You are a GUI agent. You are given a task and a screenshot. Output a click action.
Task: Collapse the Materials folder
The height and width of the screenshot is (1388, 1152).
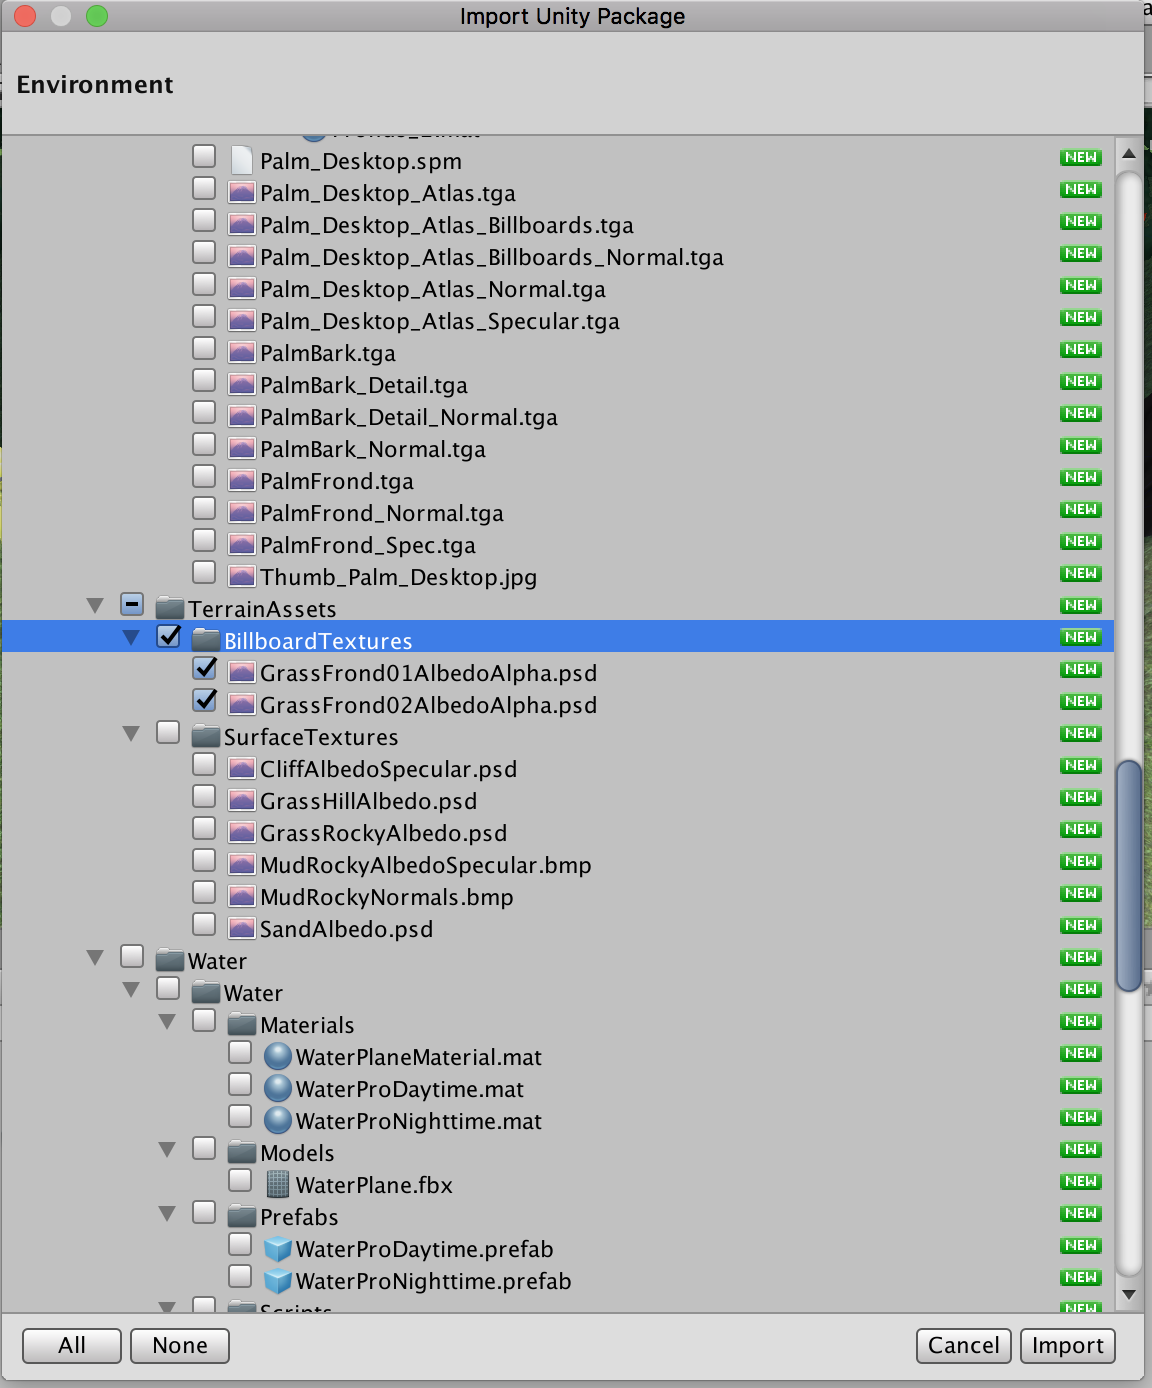[167, 1021]
